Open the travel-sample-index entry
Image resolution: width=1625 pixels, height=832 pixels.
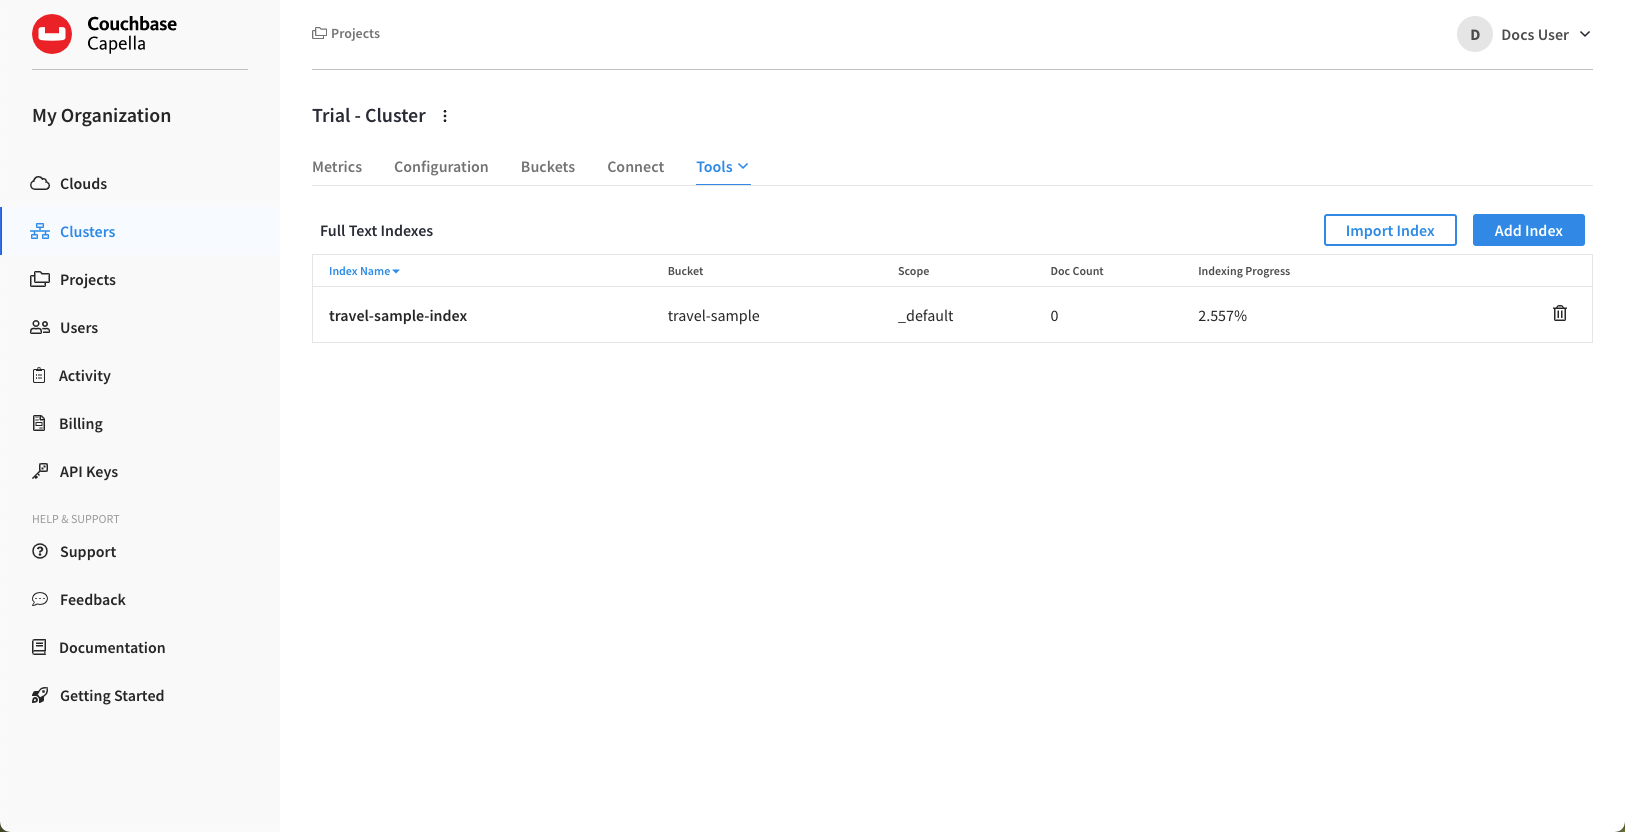(398, 315)
